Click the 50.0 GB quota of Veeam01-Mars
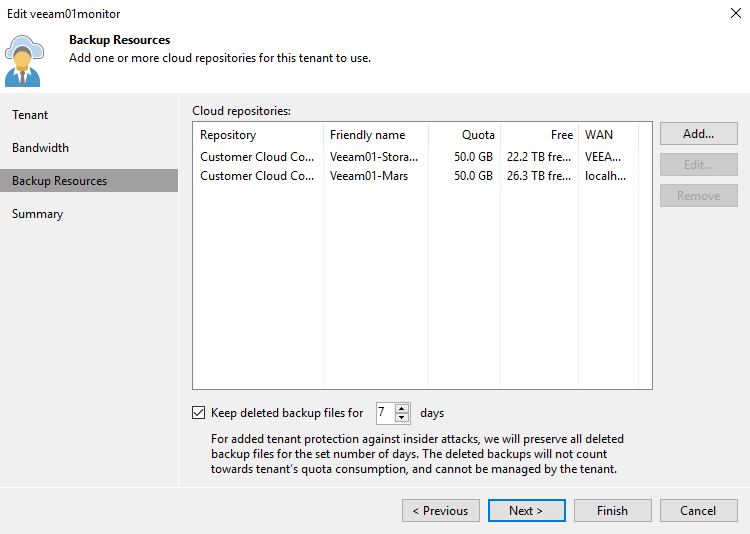750x534 pixels. [x=474, y=176]
